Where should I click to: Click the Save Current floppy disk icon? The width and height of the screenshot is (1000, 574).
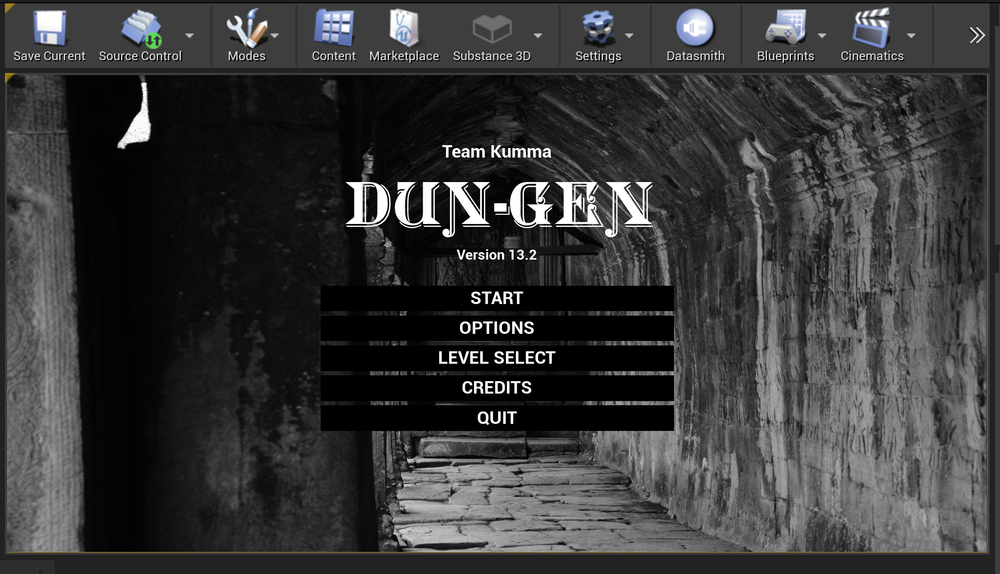(x=49, y=28)
